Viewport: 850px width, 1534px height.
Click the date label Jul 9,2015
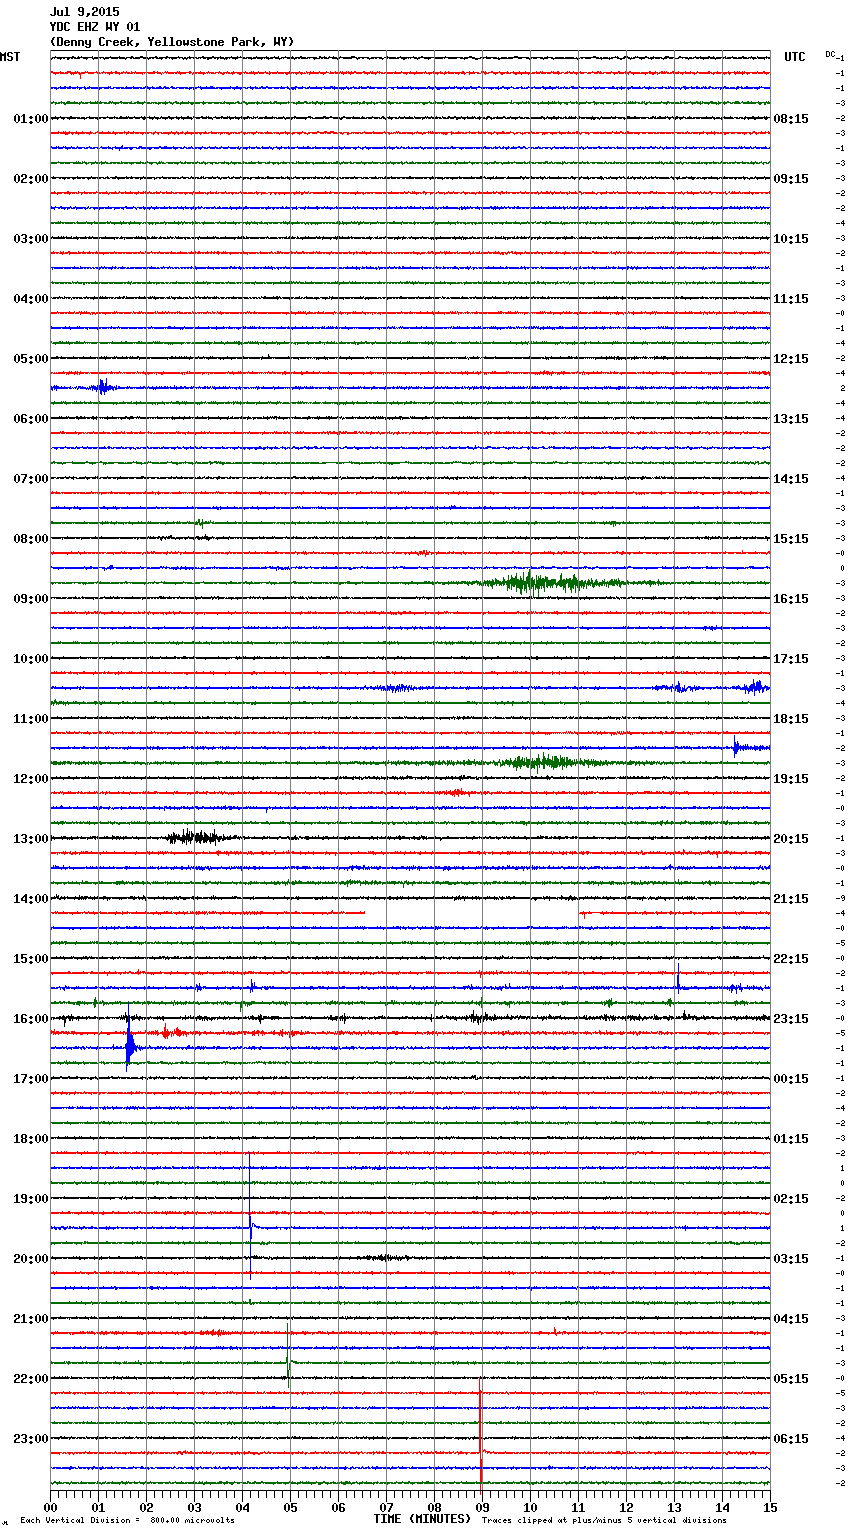[x=84, y=12]
